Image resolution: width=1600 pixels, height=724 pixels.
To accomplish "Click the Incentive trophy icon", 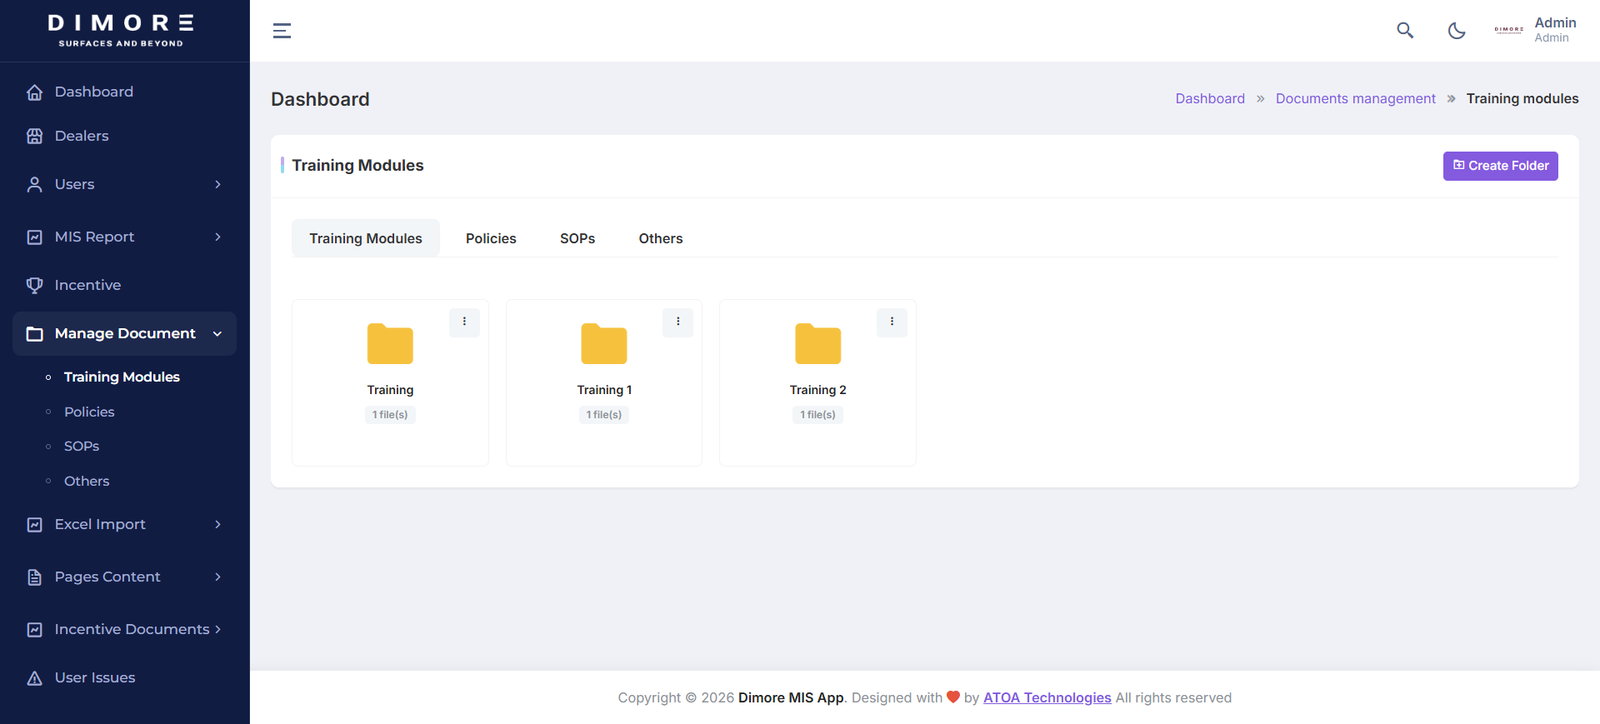I will pos(35,285).
